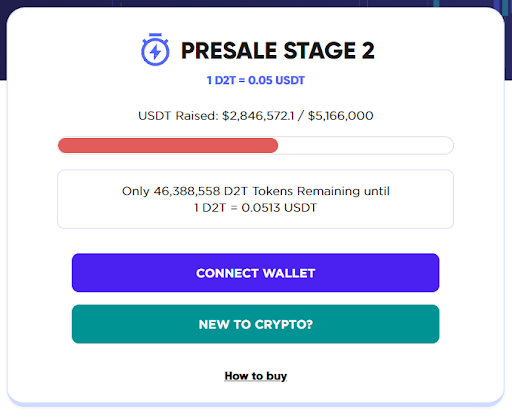Click the 1 D2T = 0.05 USDT price text
The height and width of the screenshot is (419, 512).
(x=255, y=80)
